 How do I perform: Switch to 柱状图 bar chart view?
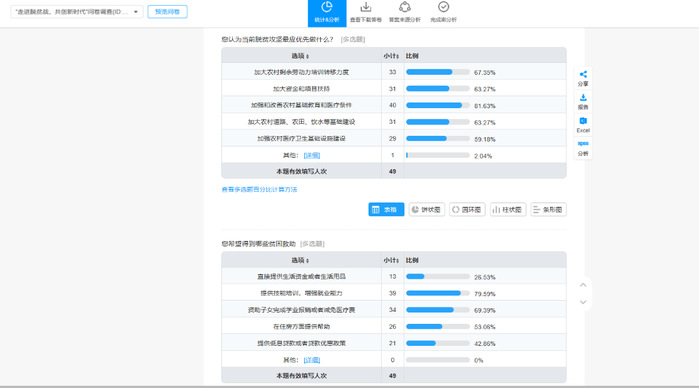tap(508, 210)
